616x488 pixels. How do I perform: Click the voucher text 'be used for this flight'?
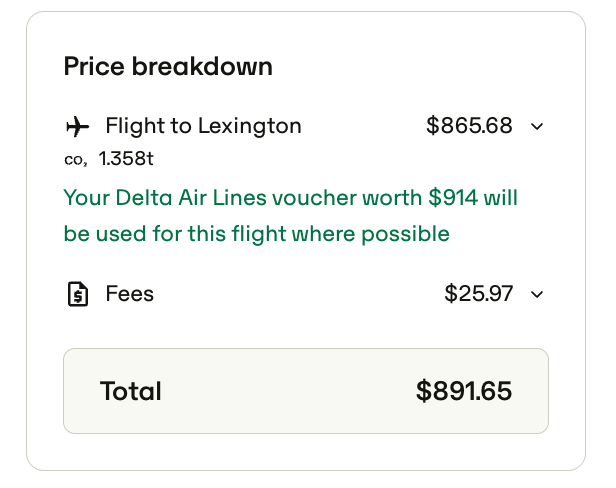(x=175, y=233)
